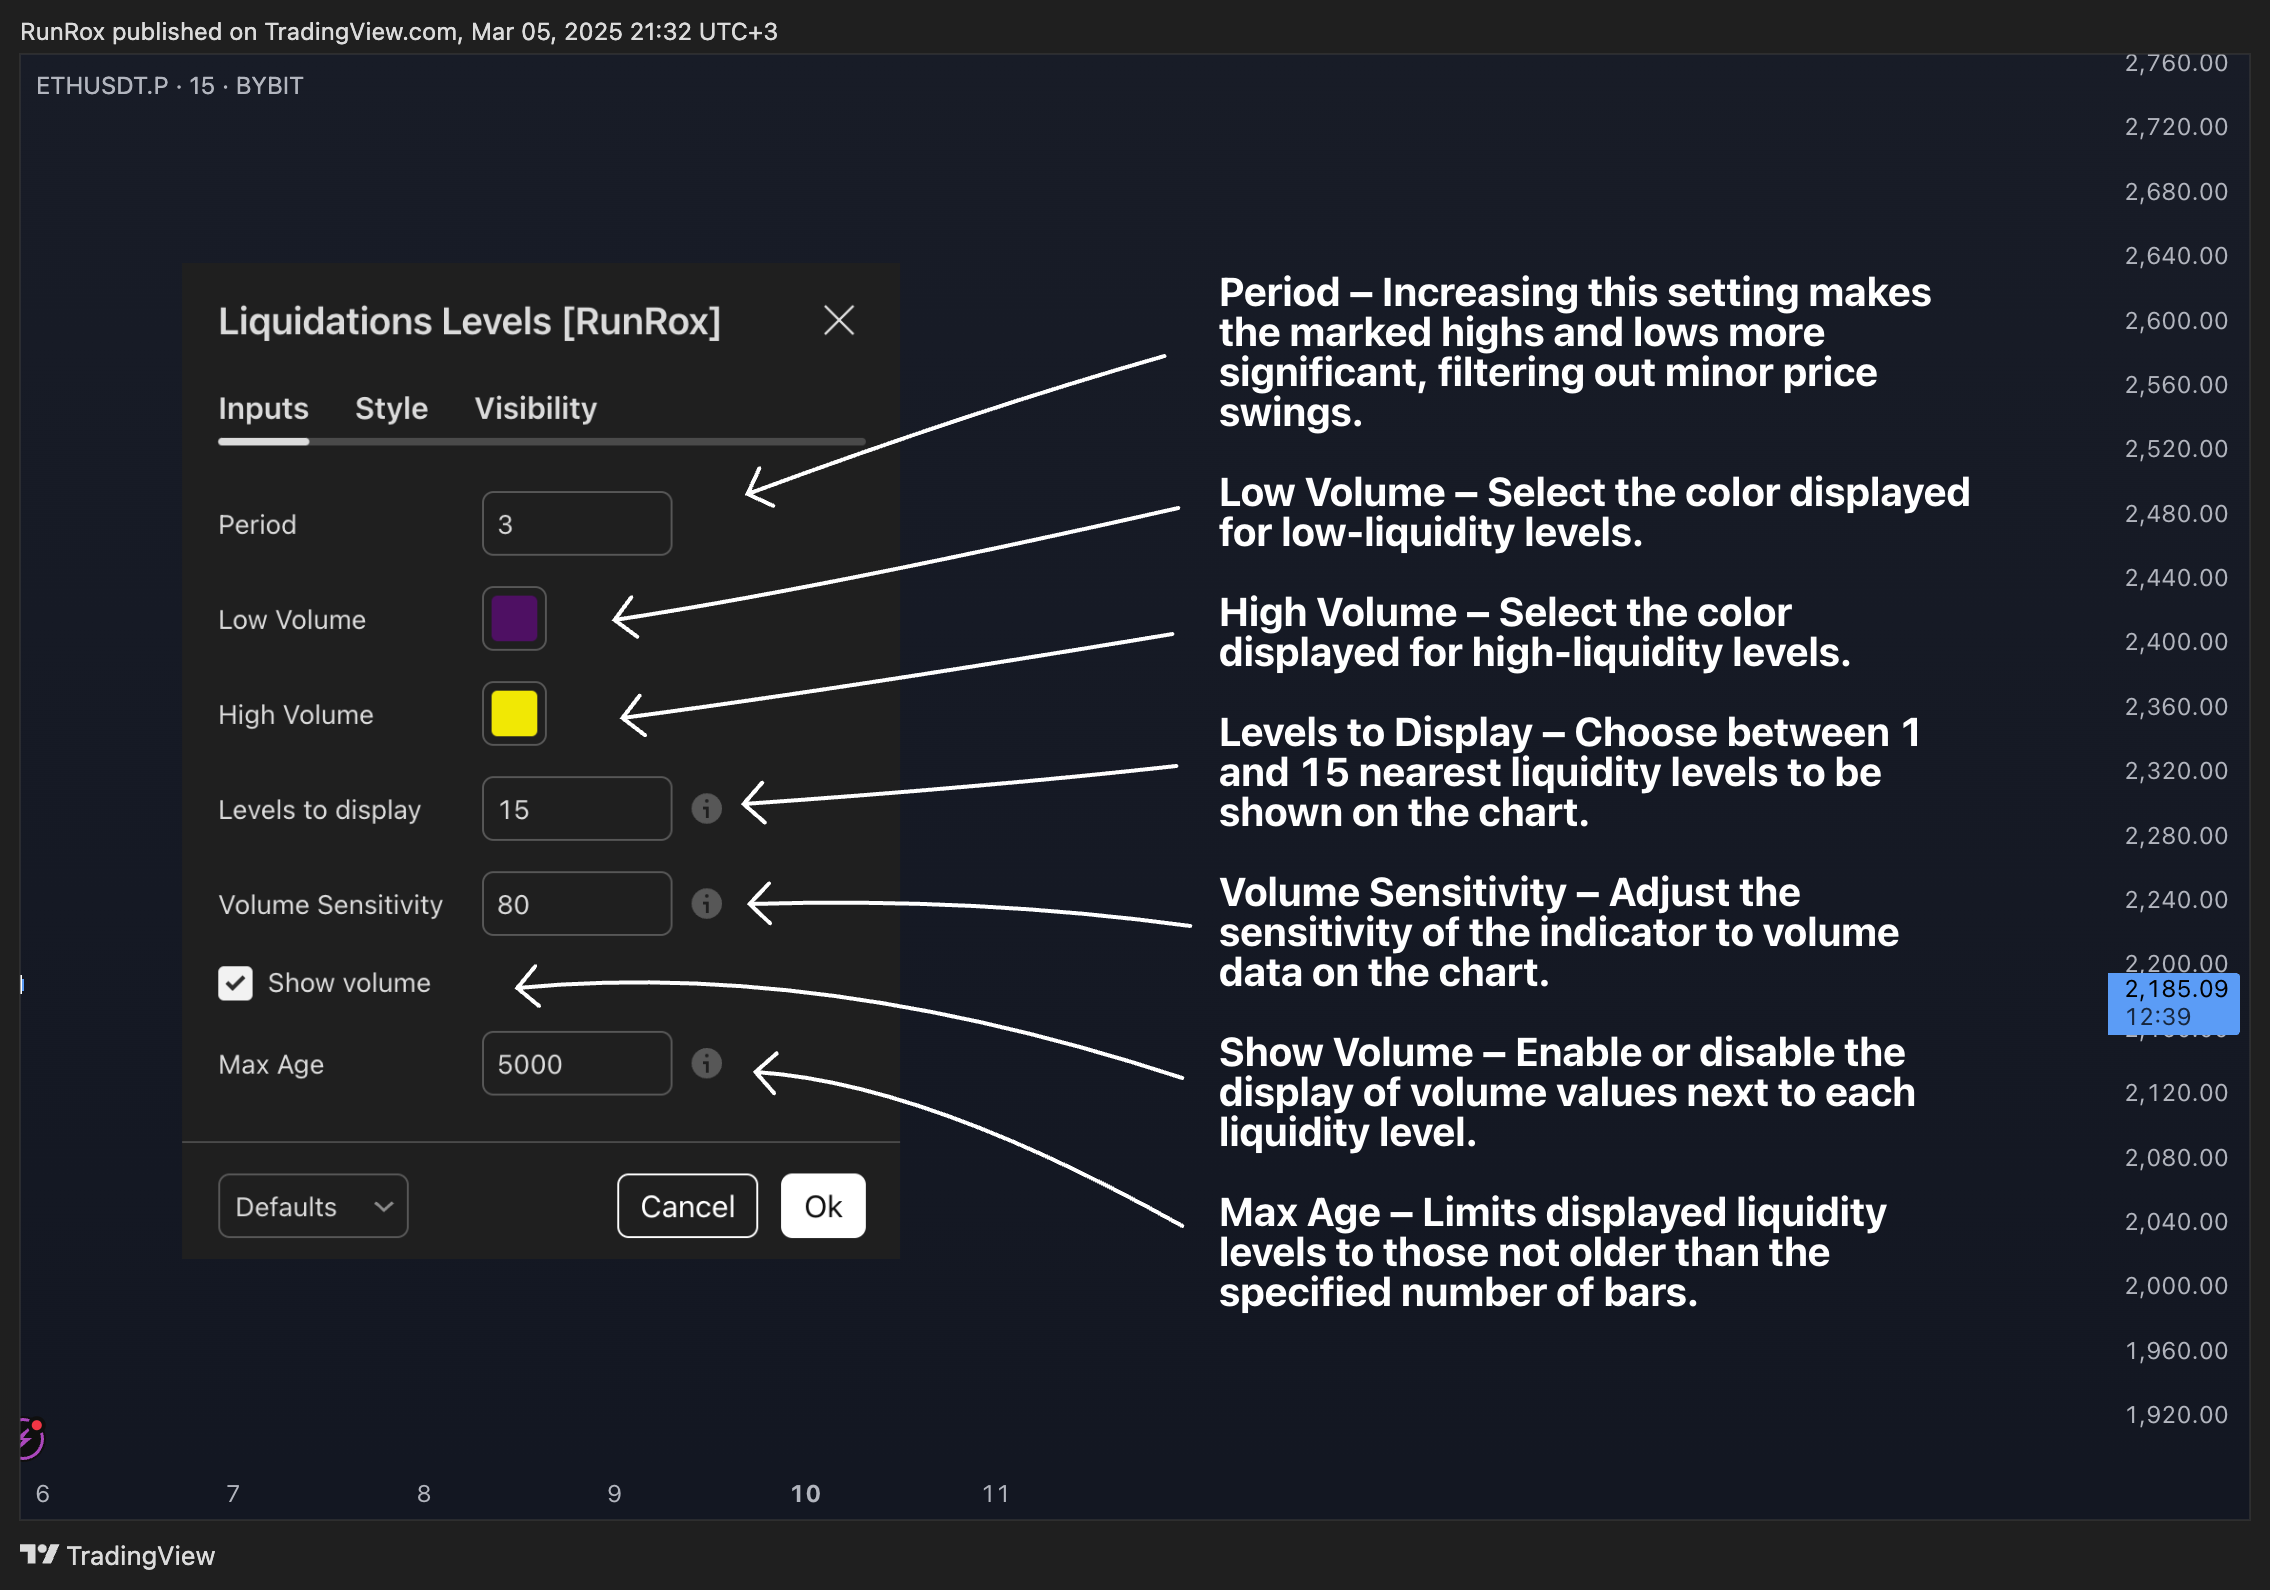Click the 2,760.00 price scale label
Image resolution: width=2270 pixels, height=1590 pixels.
2176,63
